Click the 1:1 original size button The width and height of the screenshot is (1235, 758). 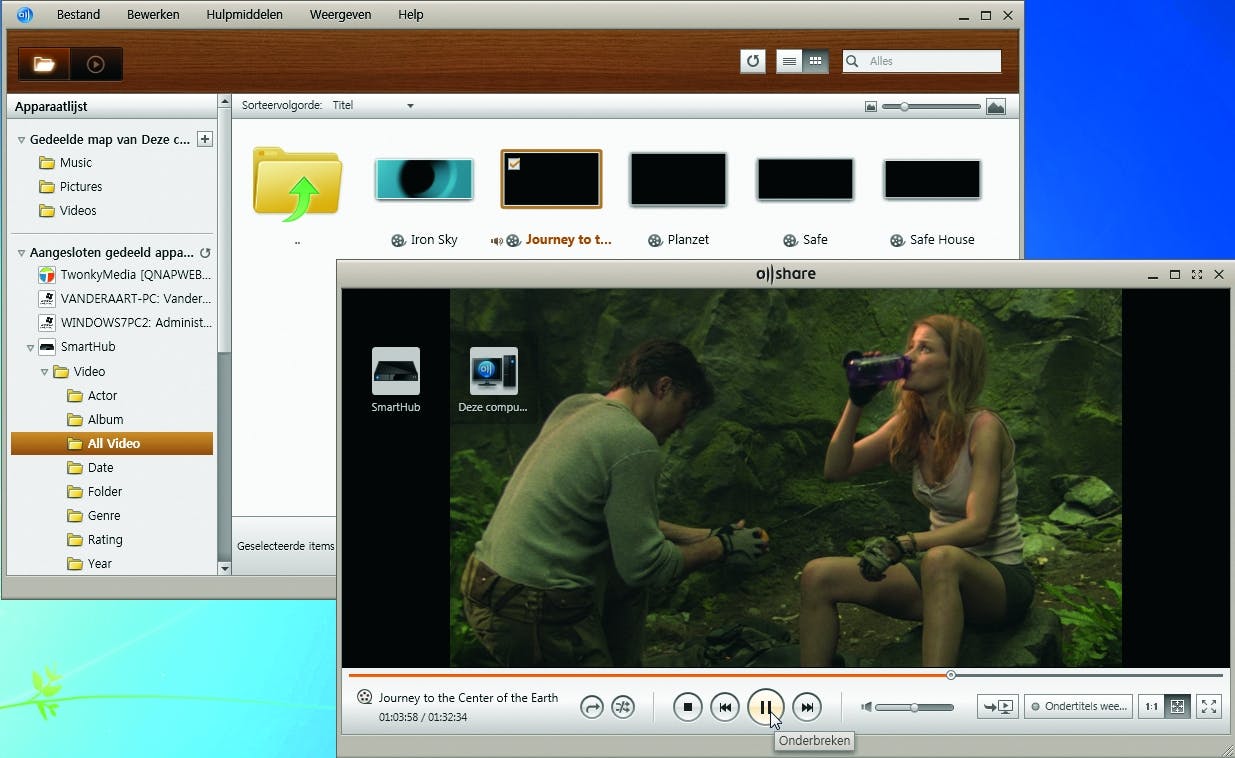pos(1151,706)
